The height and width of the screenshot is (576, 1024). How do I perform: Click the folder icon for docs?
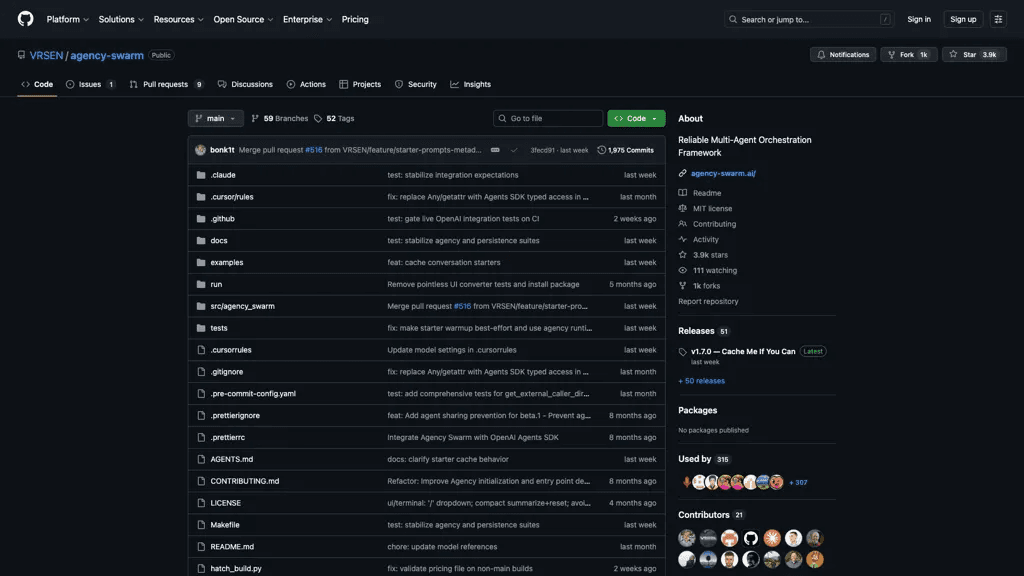point(200,240)
